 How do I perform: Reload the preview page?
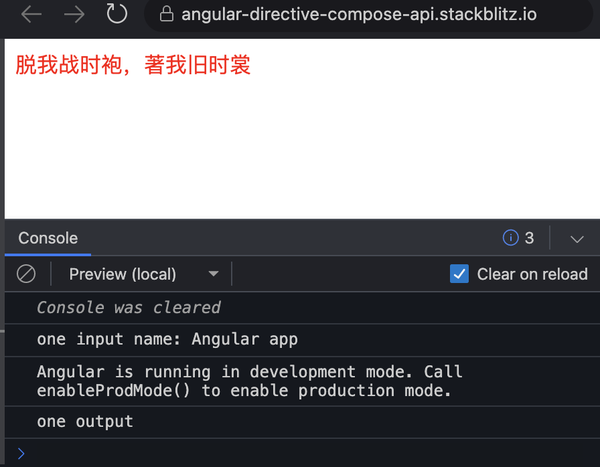pos(117,14)
